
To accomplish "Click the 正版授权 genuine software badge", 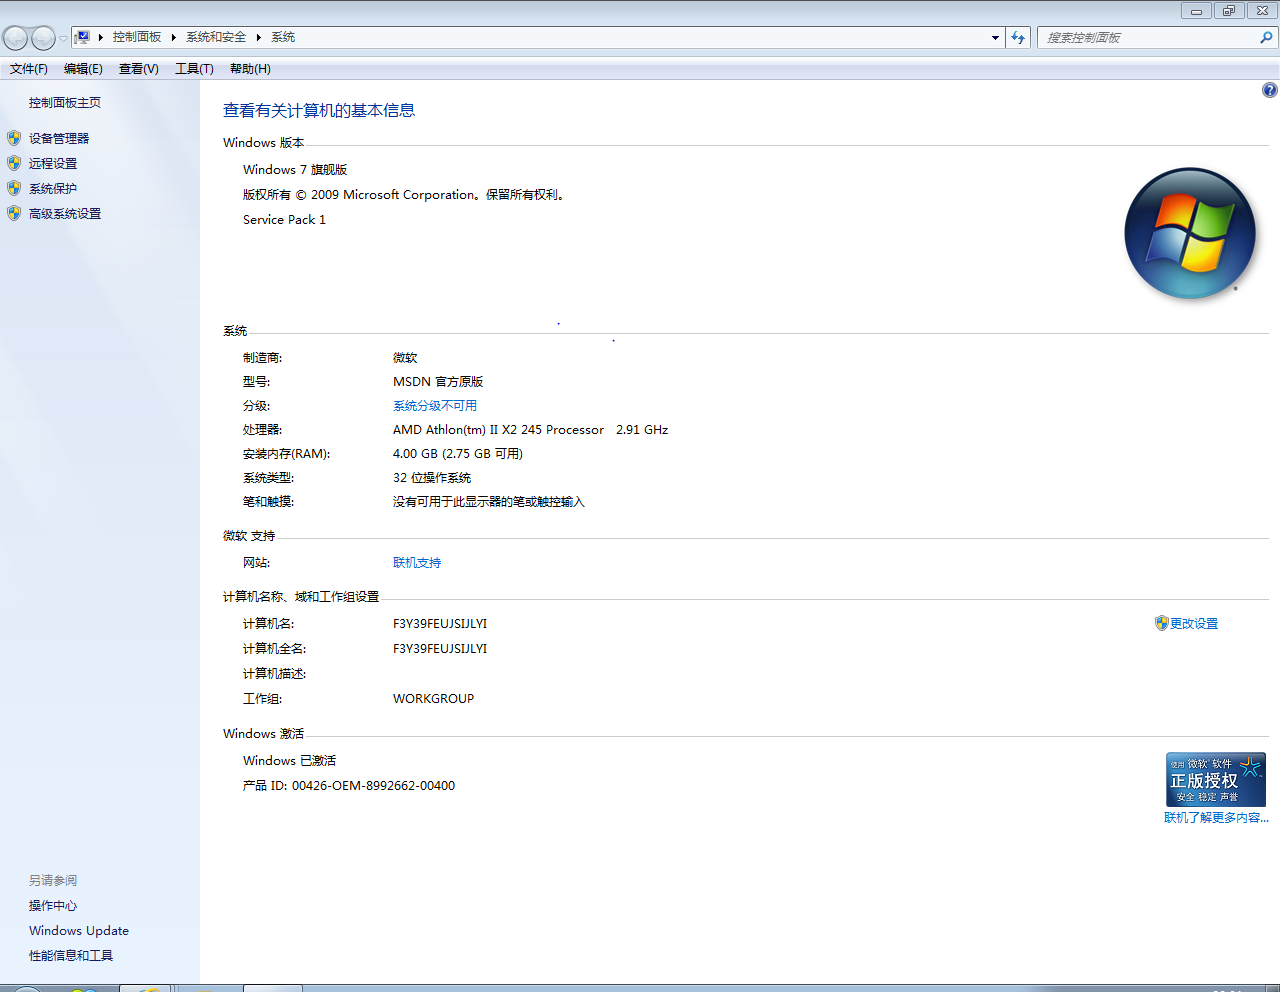I will pos(1216,779).
